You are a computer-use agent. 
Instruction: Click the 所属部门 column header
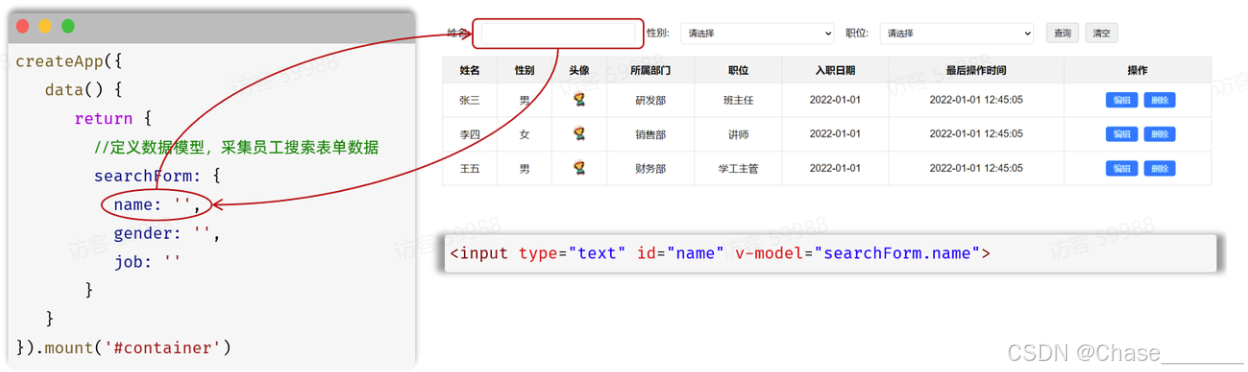tap(650, 70)
